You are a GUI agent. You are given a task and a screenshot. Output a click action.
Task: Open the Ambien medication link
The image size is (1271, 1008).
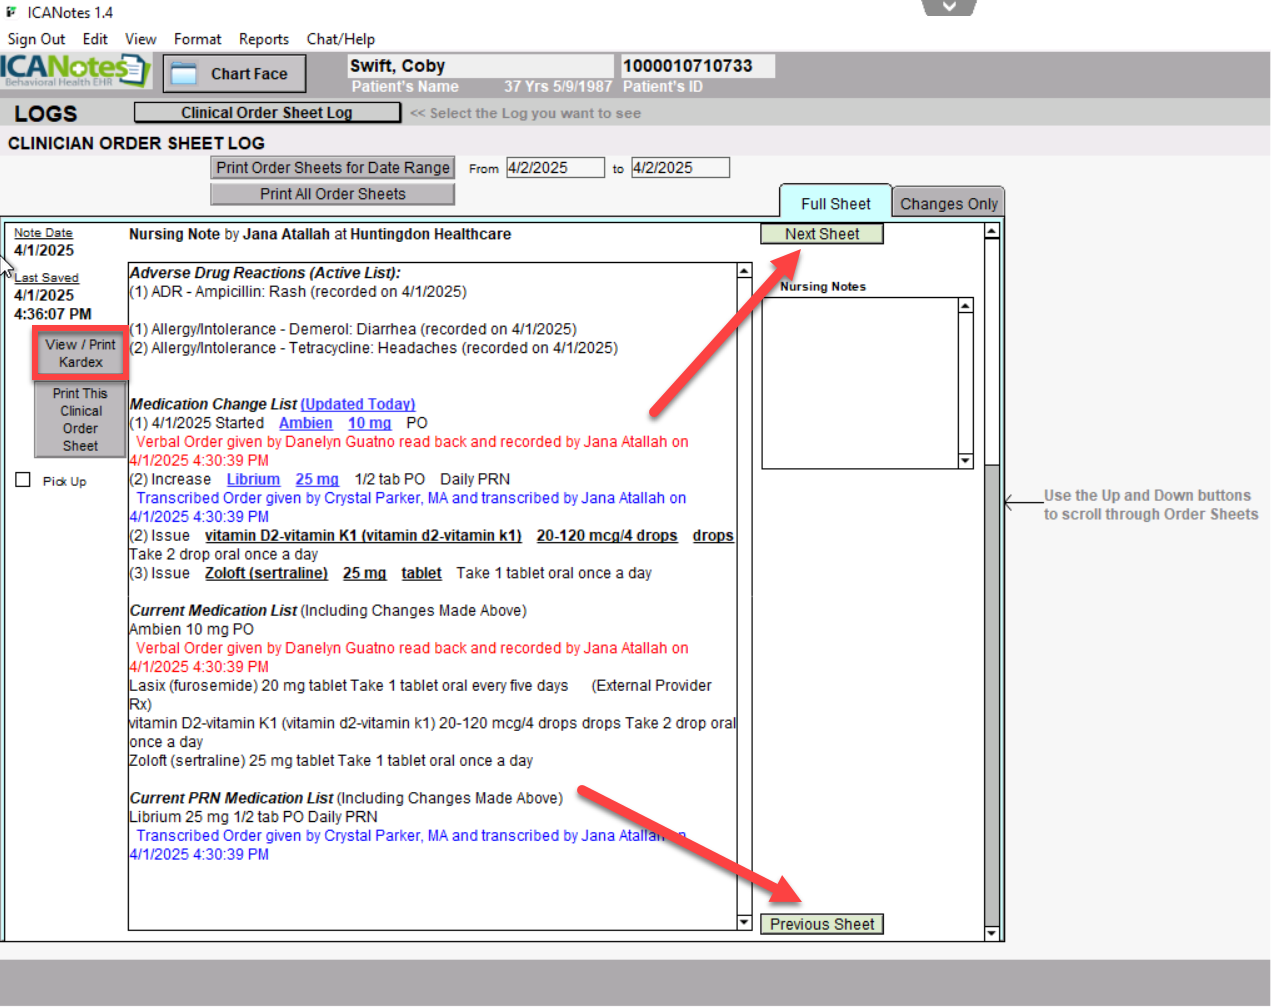coord(305,423)
